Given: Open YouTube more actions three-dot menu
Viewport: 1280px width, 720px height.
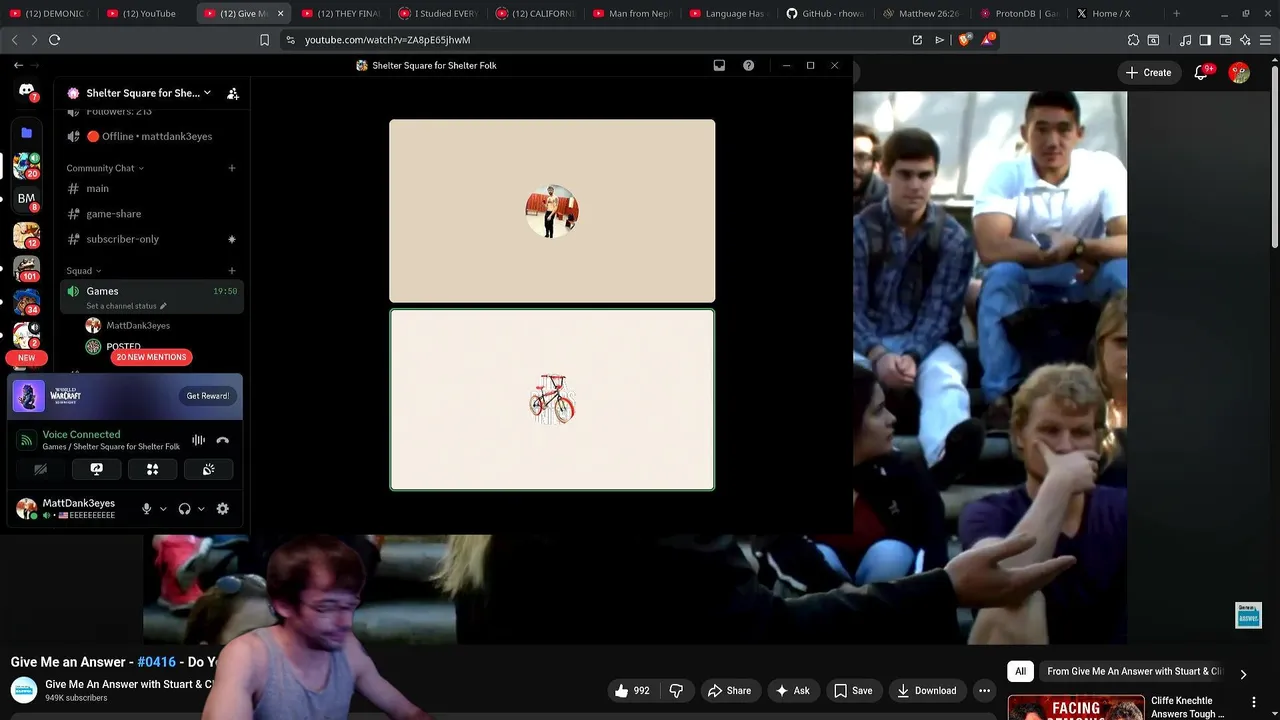Looking at the screenshot, I should point(984,690).
